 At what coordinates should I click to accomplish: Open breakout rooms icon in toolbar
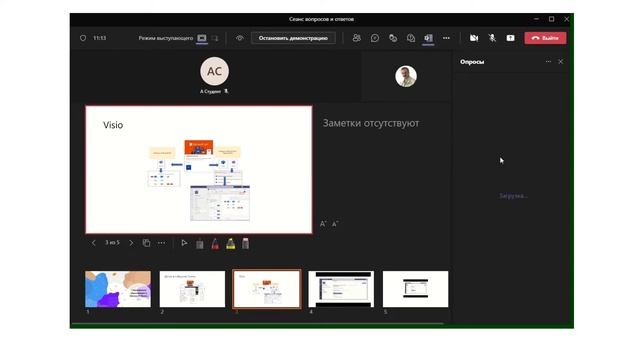coord(411,38)
